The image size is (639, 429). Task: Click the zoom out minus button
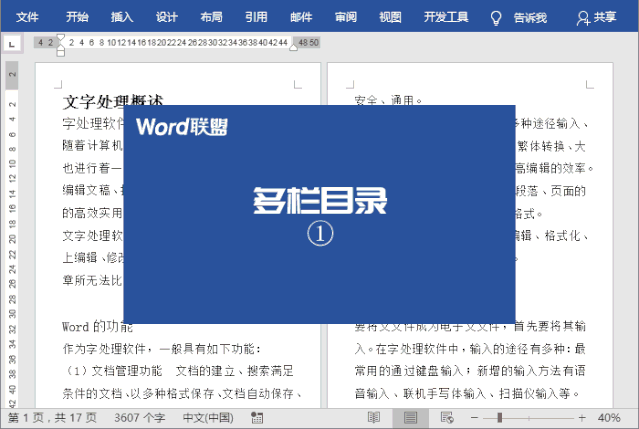point(474,418)
